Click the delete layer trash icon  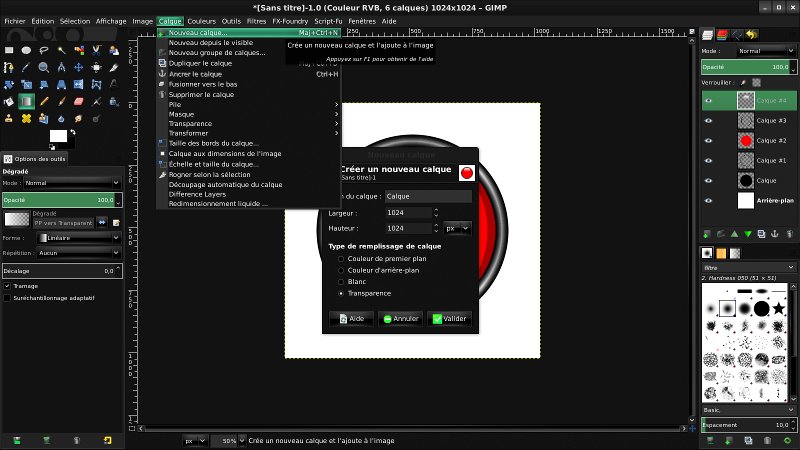click(789, 234)
